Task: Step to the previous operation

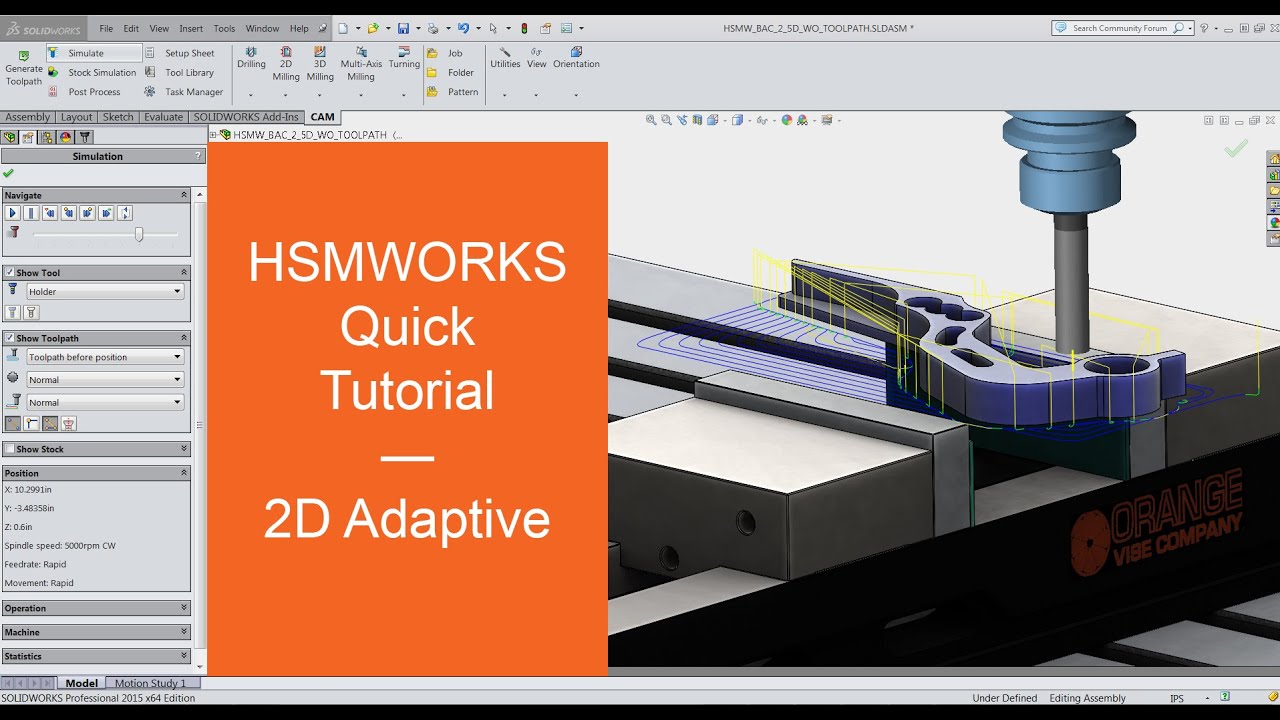Action: click(x=68, y=213)
